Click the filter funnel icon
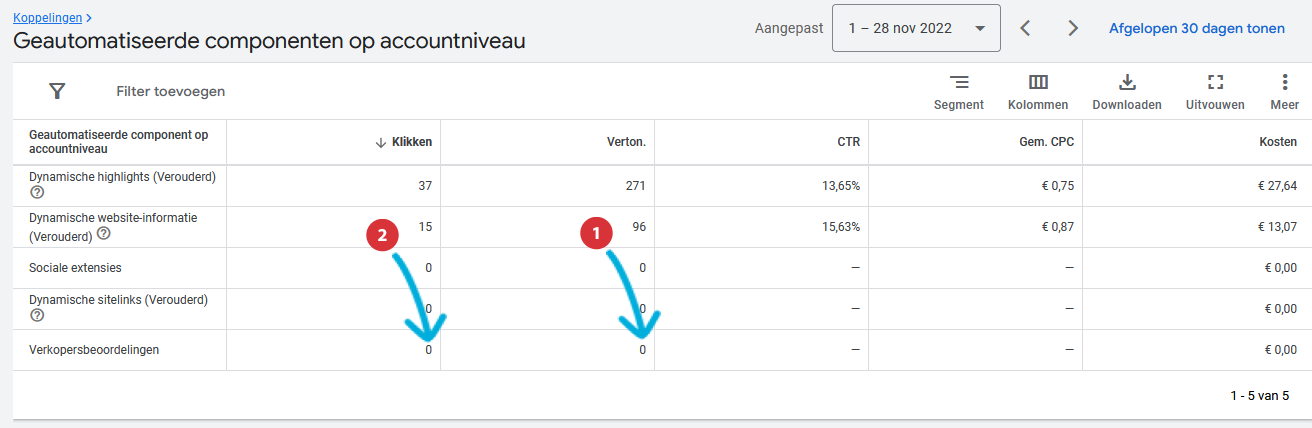 pos(57,91)
